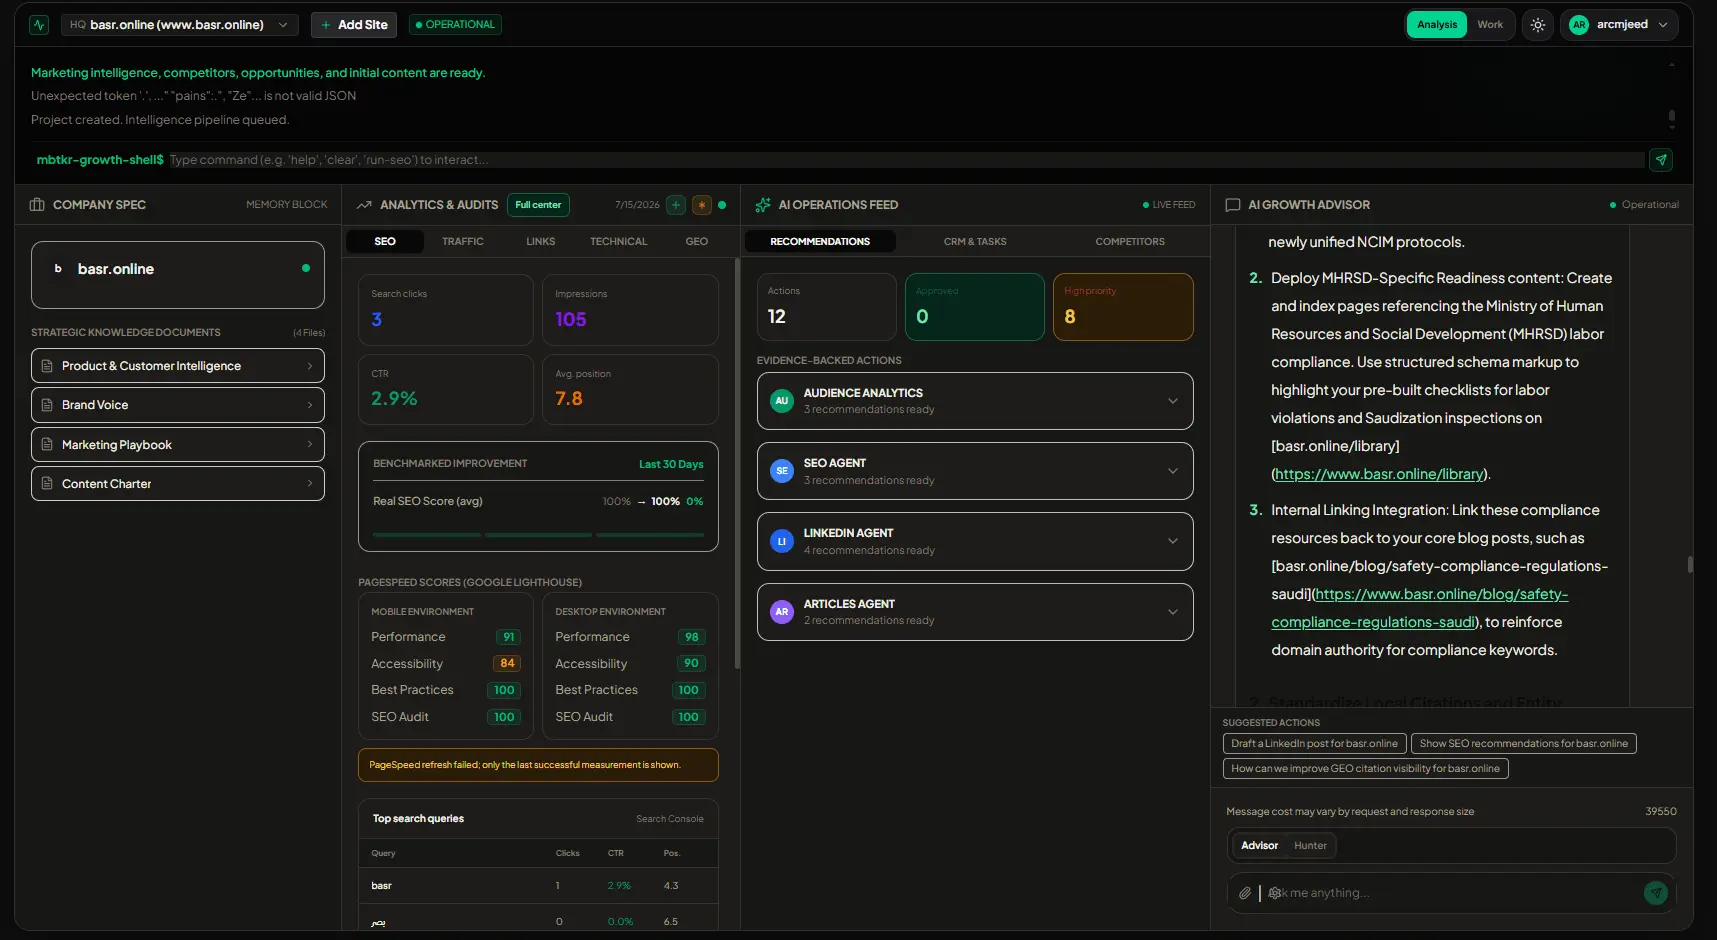Expand SEO Agent recommendations chevron
The height and width of the screenshot is (940, 1717).
pos(1173,471)
